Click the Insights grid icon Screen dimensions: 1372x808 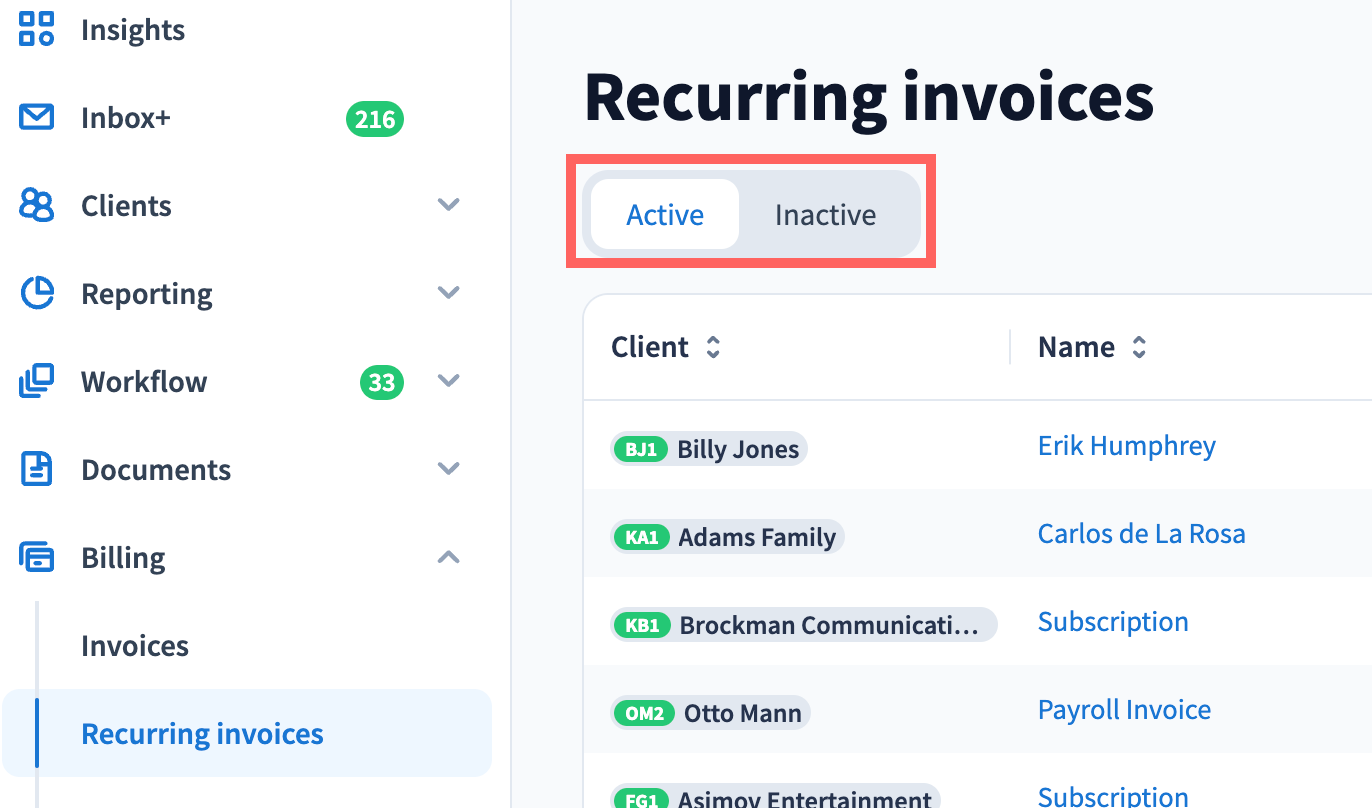click(x=37, y=30)
